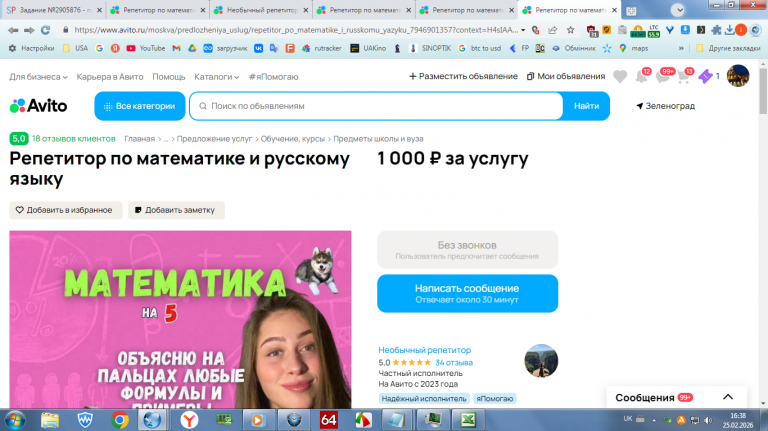Open the VK bookmark icon

[x=258, y=48]
